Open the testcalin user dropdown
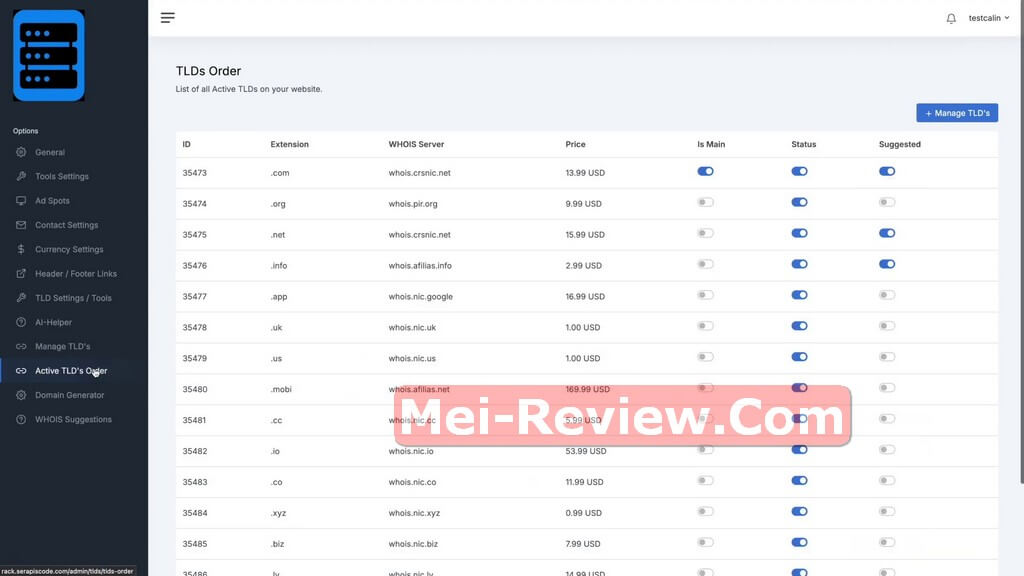Screen dimensions: 1024x576 click(x=988, y=18)
